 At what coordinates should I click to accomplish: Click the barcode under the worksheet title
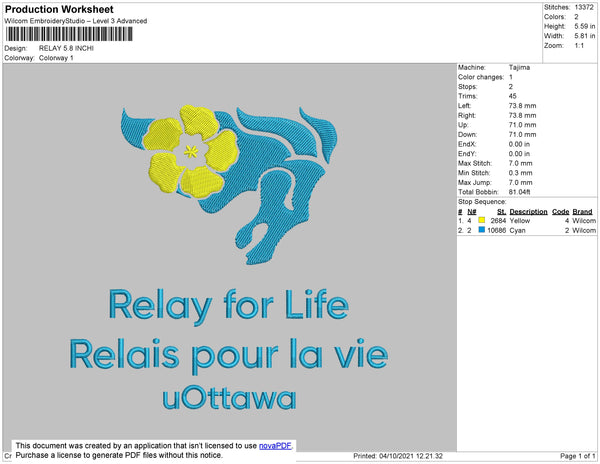point(69,34)
